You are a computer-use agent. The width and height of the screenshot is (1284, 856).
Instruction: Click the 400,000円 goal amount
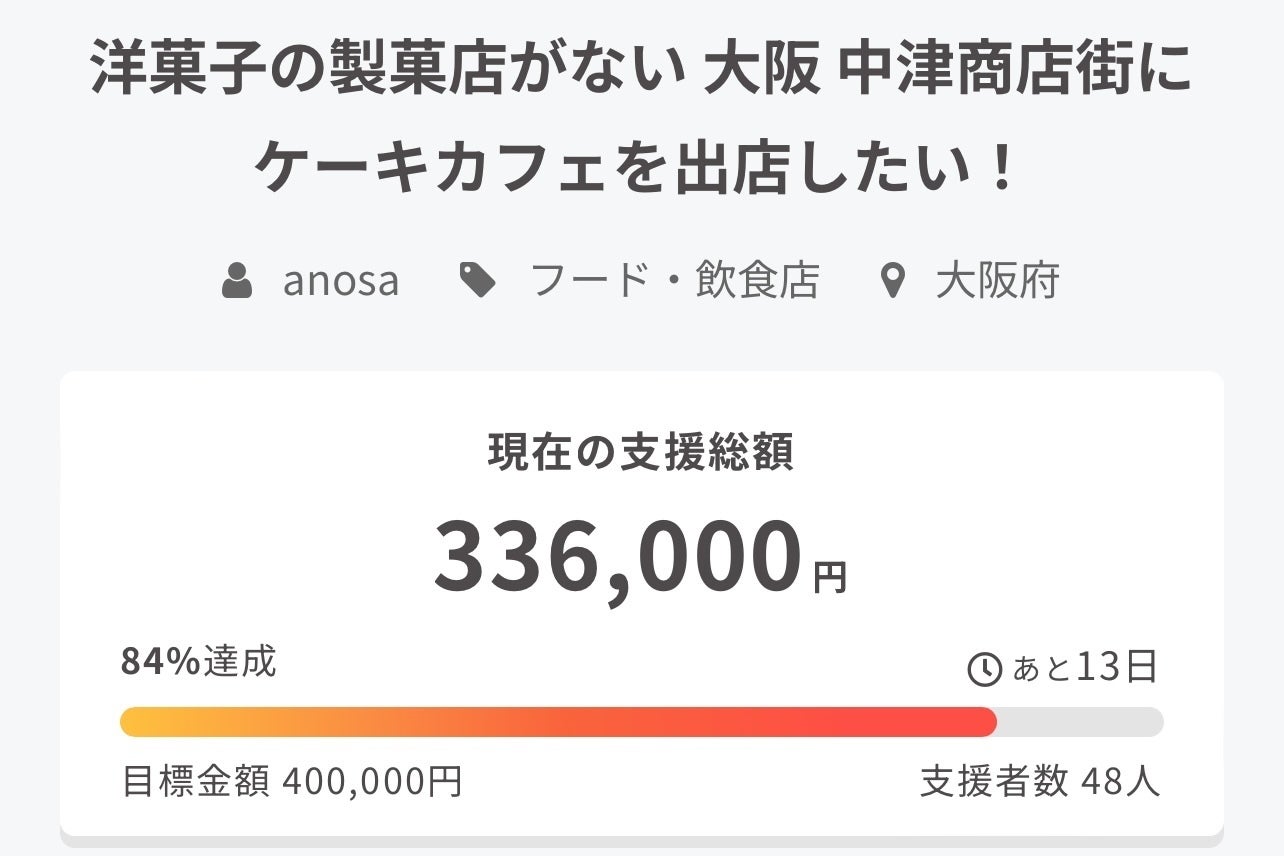[x=372, y=781]
